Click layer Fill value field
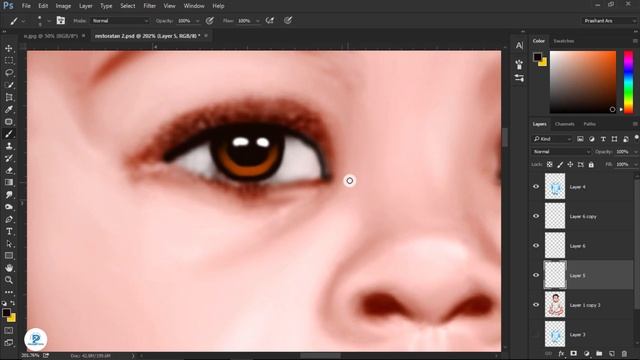 [x=622, y=164]
